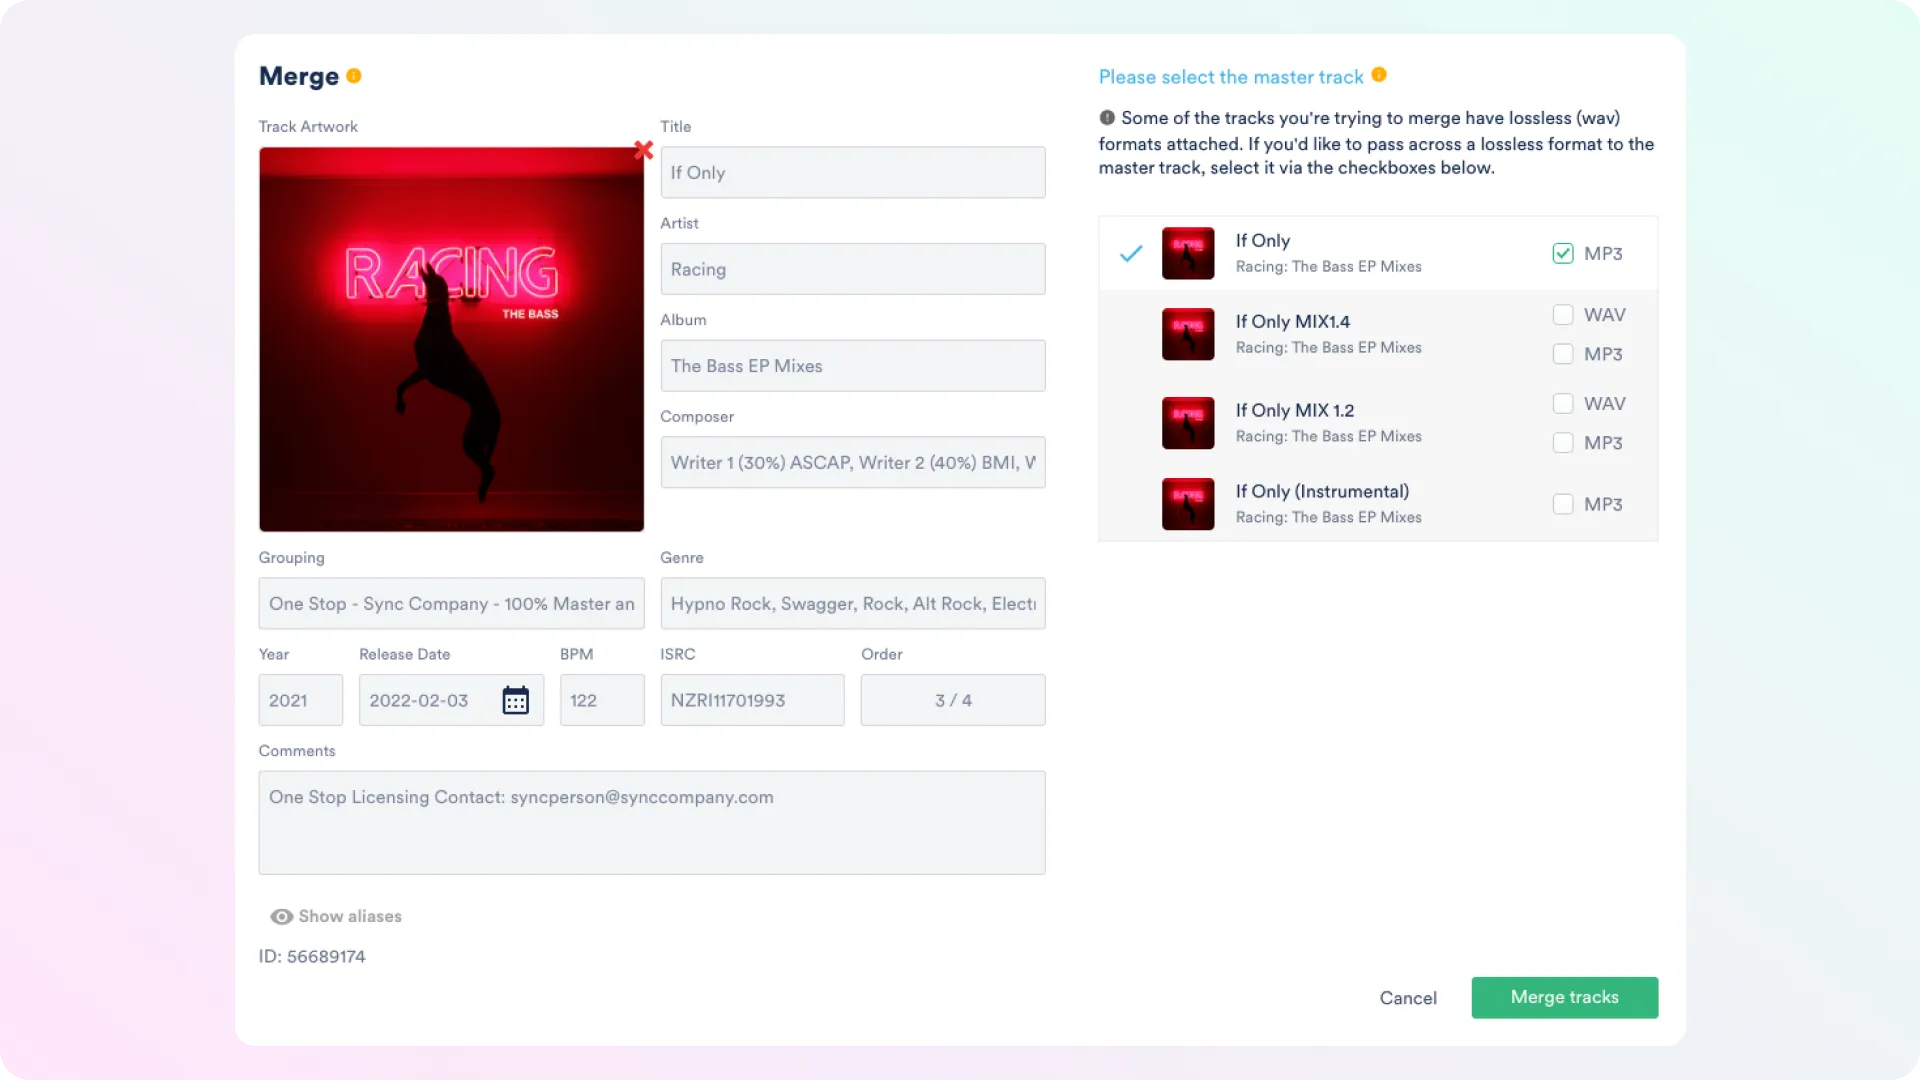Check the WAV checkbox for 'If Only MIX1.4'
The height and width of the screenshot is (1080, 1920).
click(x=1563, y=314)
